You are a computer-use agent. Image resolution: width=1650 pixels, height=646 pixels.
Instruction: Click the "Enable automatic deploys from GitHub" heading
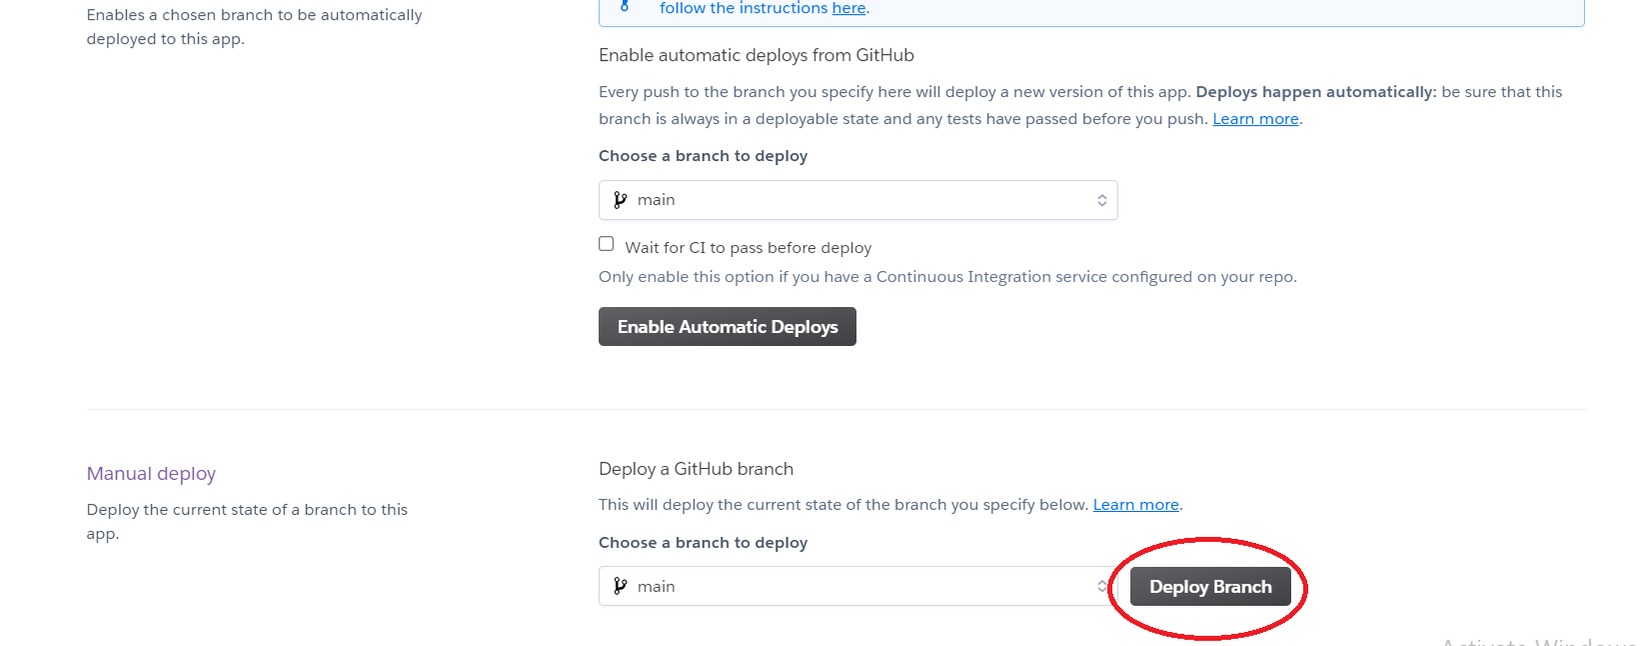coord(756,56)
